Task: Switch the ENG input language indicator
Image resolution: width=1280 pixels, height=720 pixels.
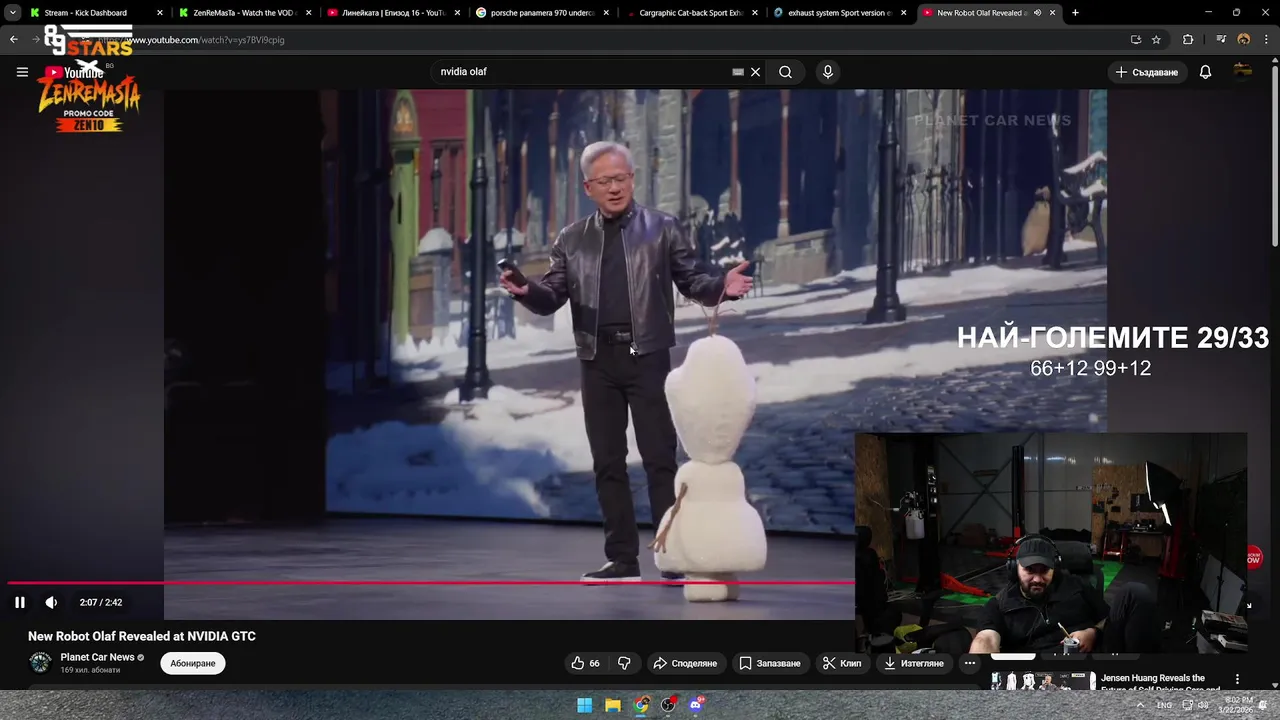Action: tap(1164, 705)
